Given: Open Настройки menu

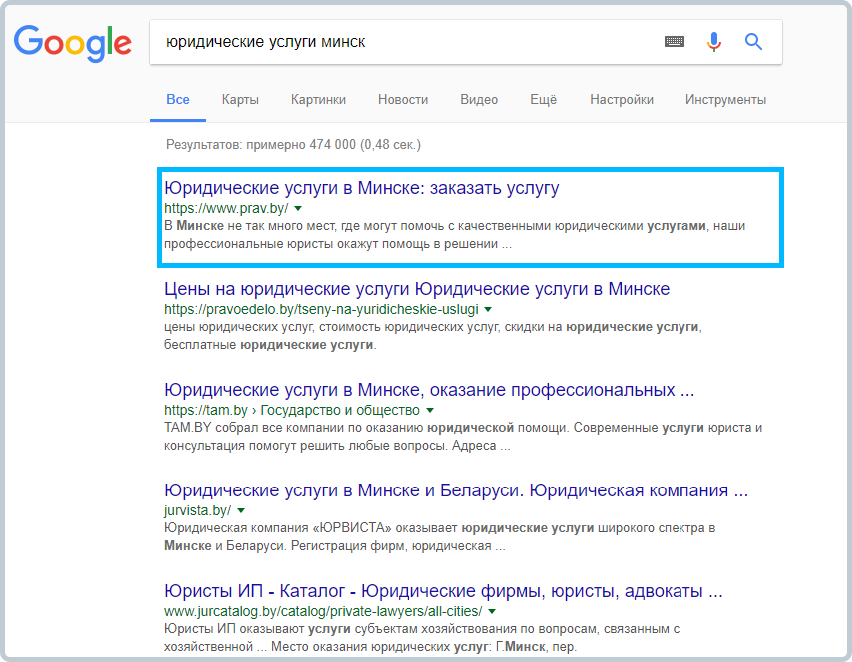Looking at the screenshot, I should (x=622, y=99).
